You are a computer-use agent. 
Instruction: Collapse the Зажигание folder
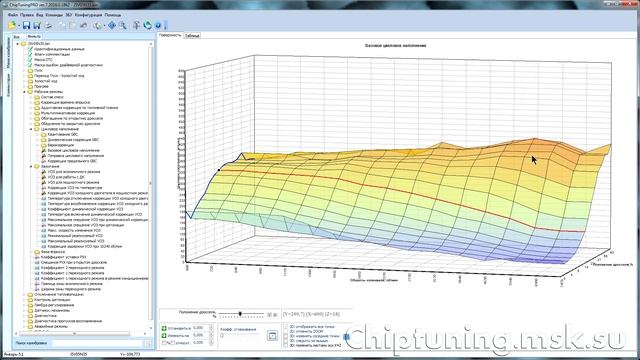coord(31,167)
